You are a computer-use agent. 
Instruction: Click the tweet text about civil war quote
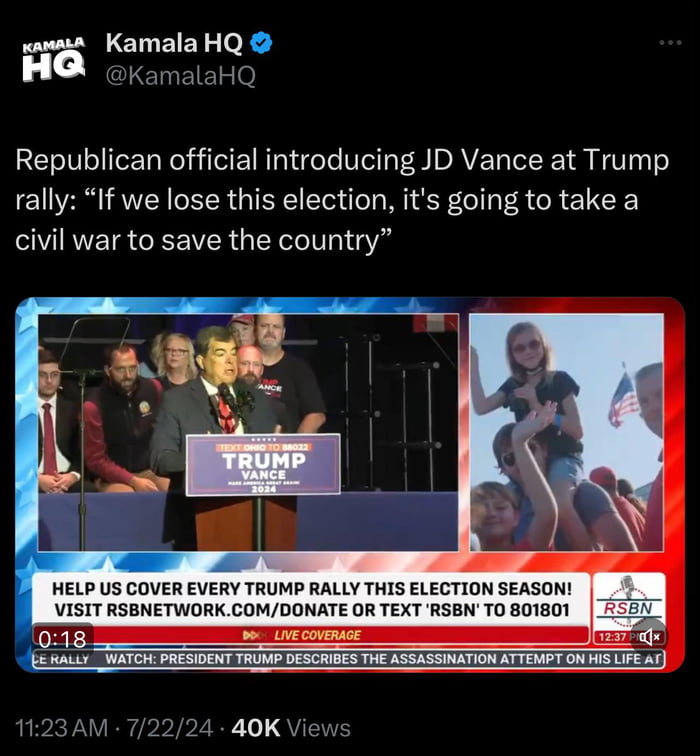[342, 200]
